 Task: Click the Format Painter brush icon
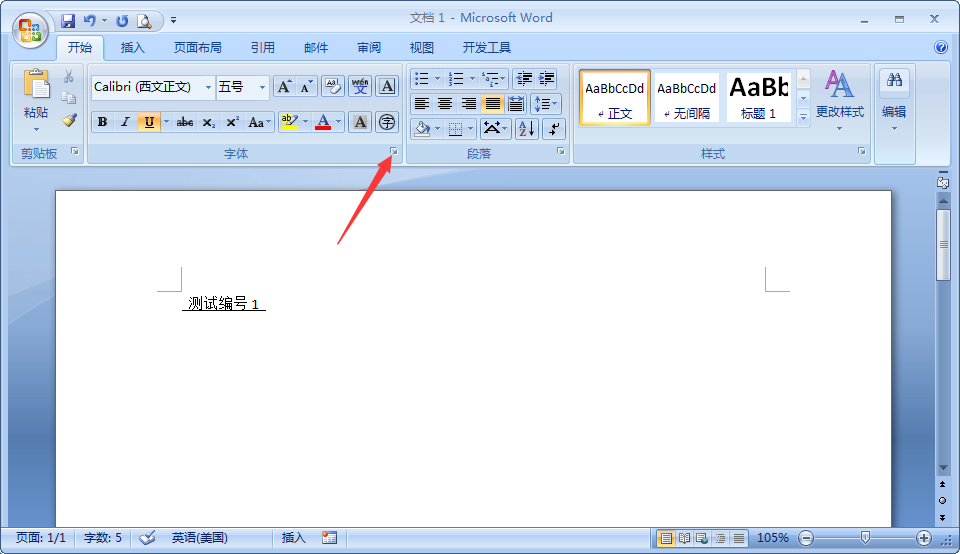(69, 120)
